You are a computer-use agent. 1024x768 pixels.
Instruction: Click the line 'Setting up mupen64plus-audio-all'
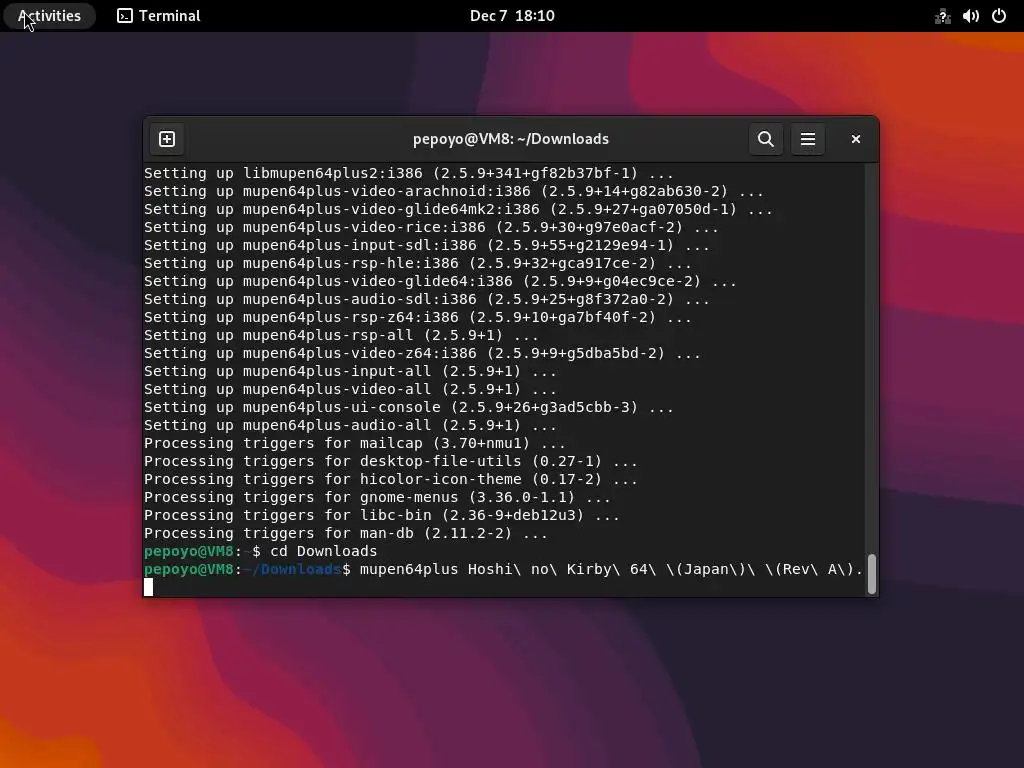point(351,425)
